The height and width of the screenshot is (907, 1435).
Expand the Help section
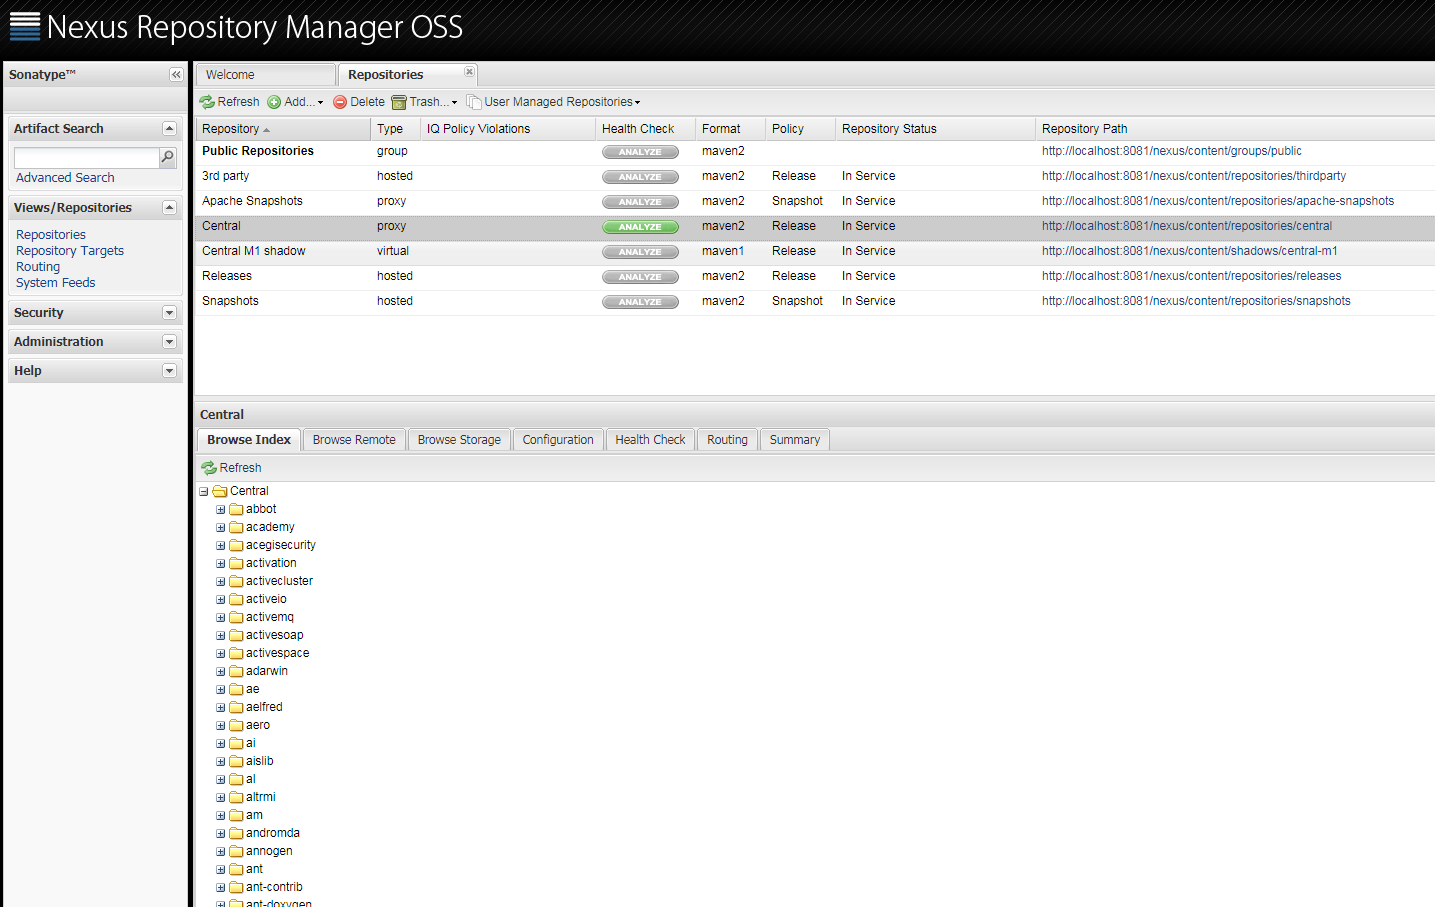(169, 371)
